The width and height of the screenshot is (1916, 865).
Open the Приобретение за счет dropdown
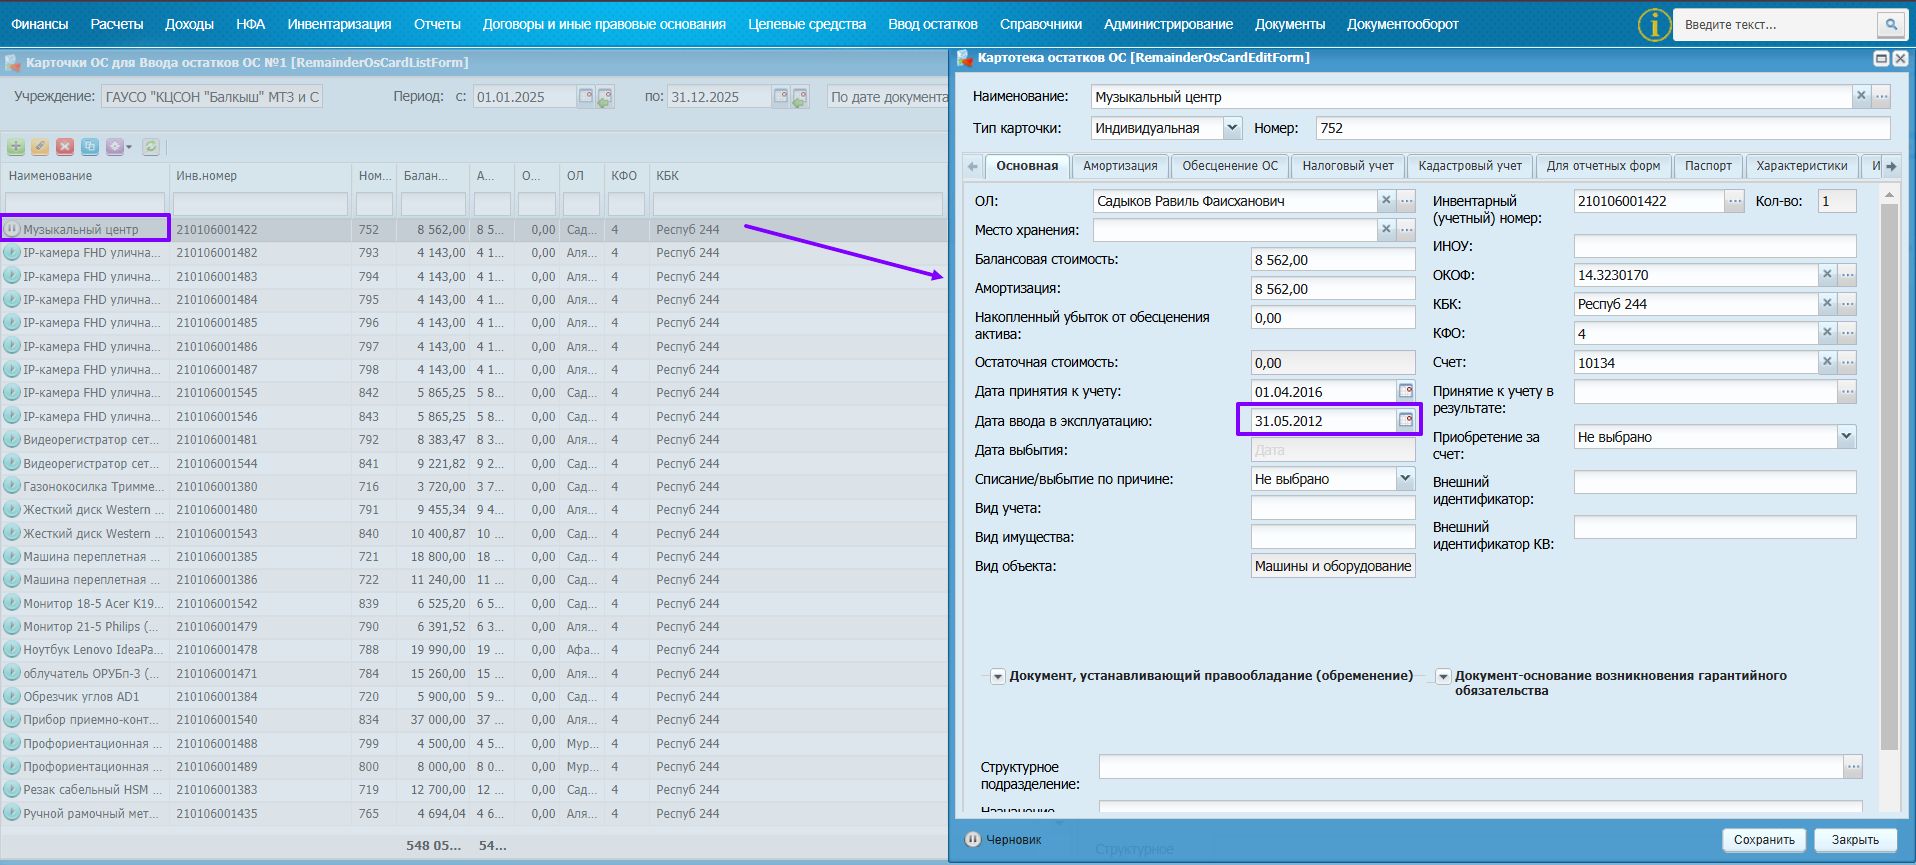pos(1846,437)
